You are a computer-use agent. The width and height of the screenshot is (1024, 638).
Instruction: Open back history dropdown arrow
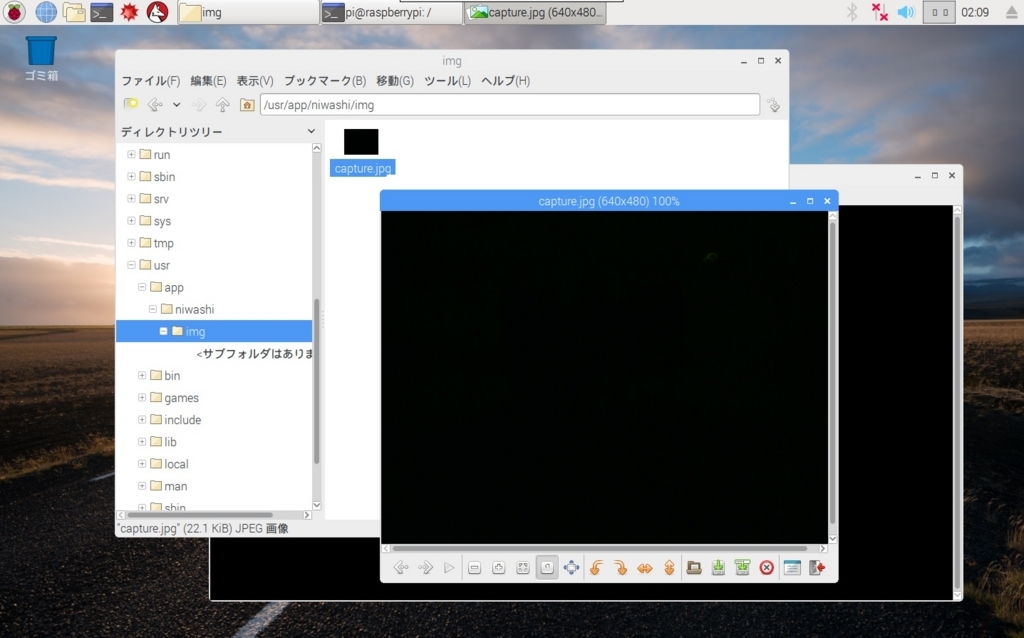176,104
